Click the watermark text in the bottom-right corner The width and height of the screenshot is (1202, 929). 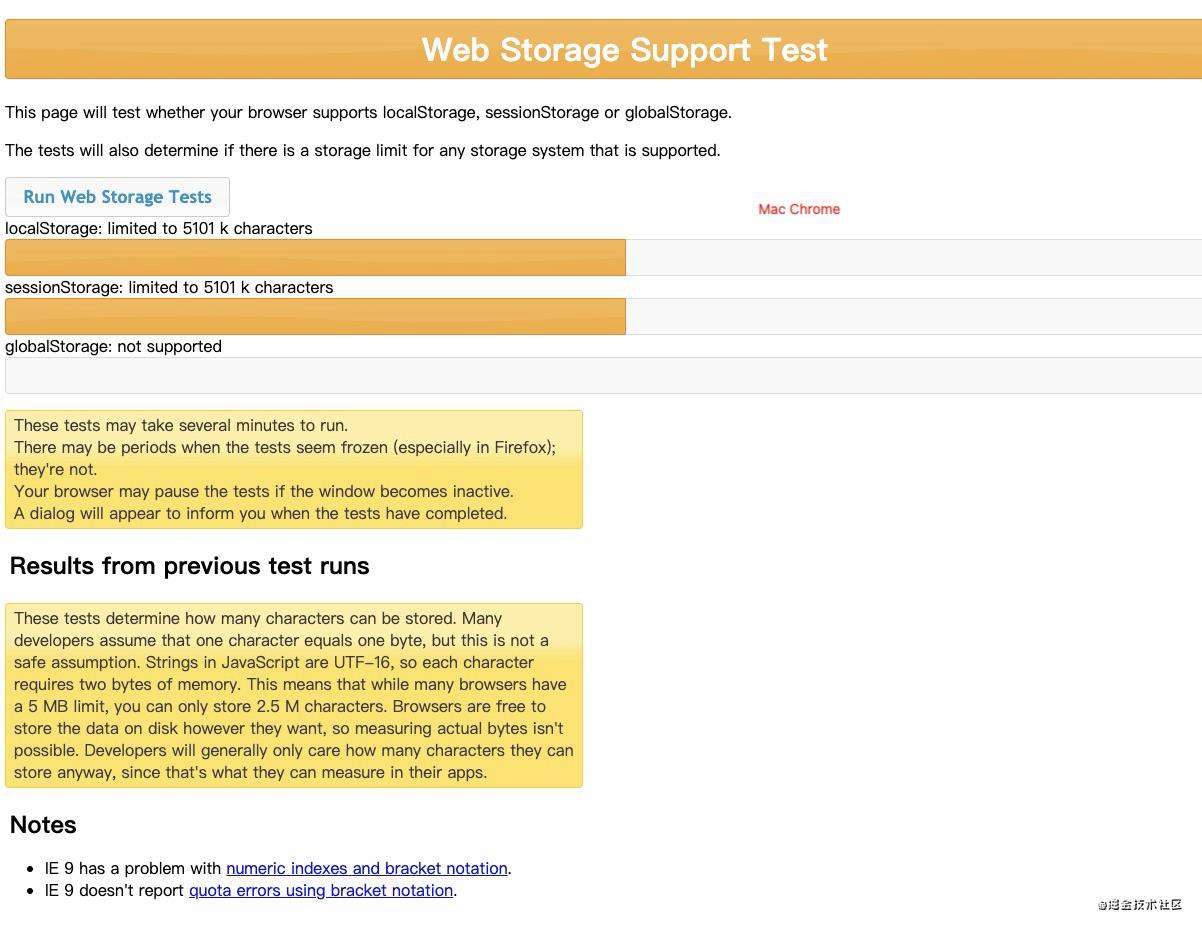tap(1139, 905)
